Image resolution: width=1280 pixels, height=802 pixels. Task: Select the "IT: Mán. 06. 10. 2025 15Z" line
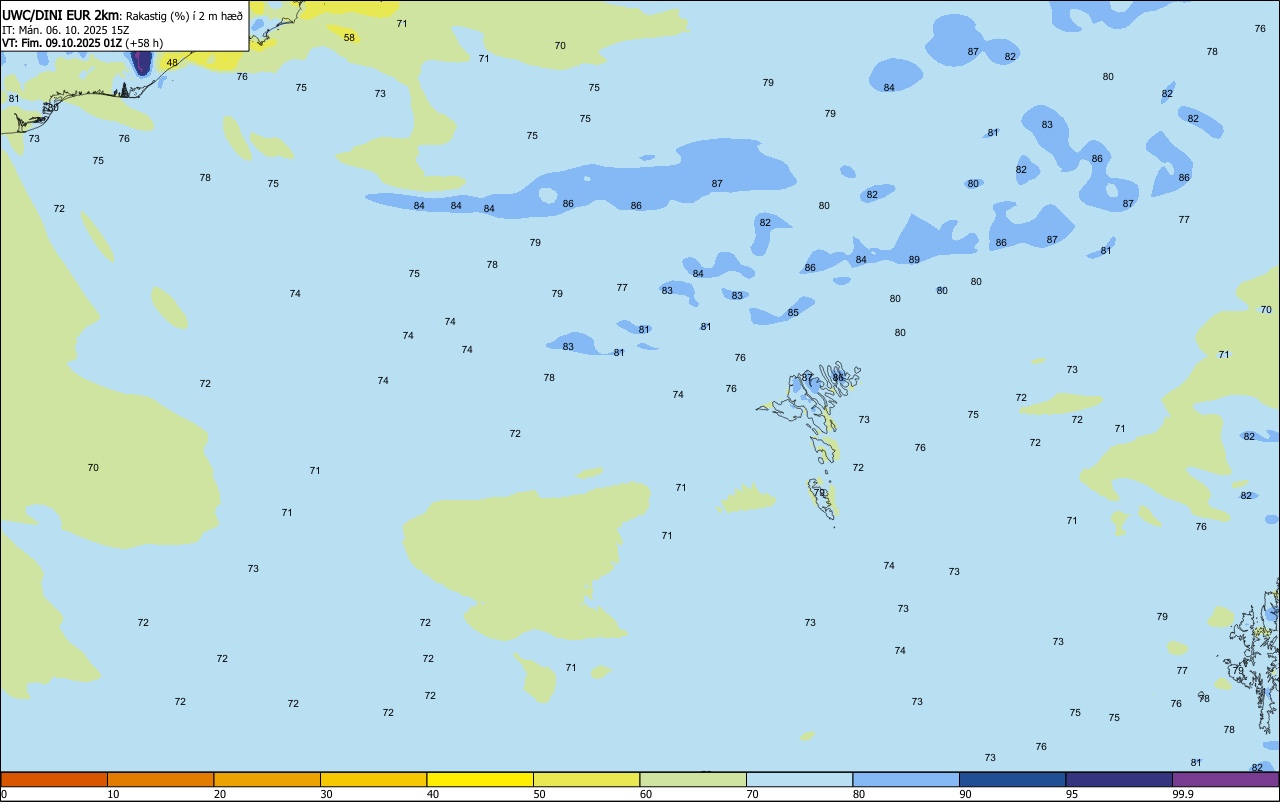65,29
